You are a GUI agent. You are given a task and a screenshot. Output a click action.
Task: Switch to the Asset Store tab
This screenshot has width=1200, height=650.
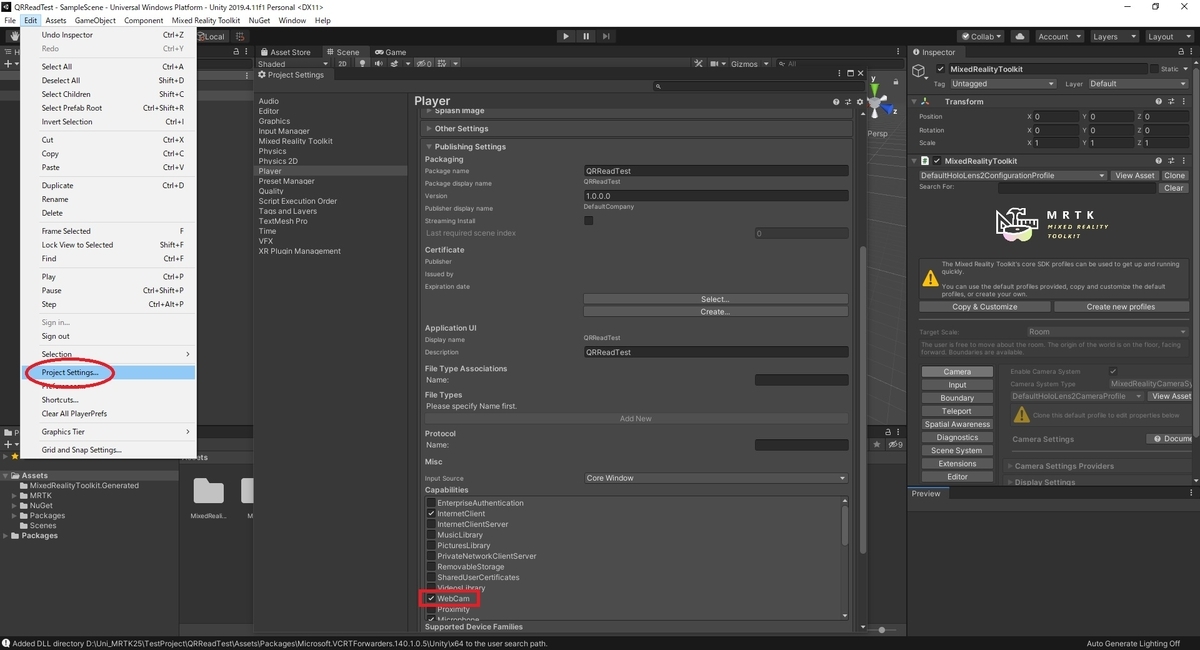pyautogui.click(x=285, y=52)
